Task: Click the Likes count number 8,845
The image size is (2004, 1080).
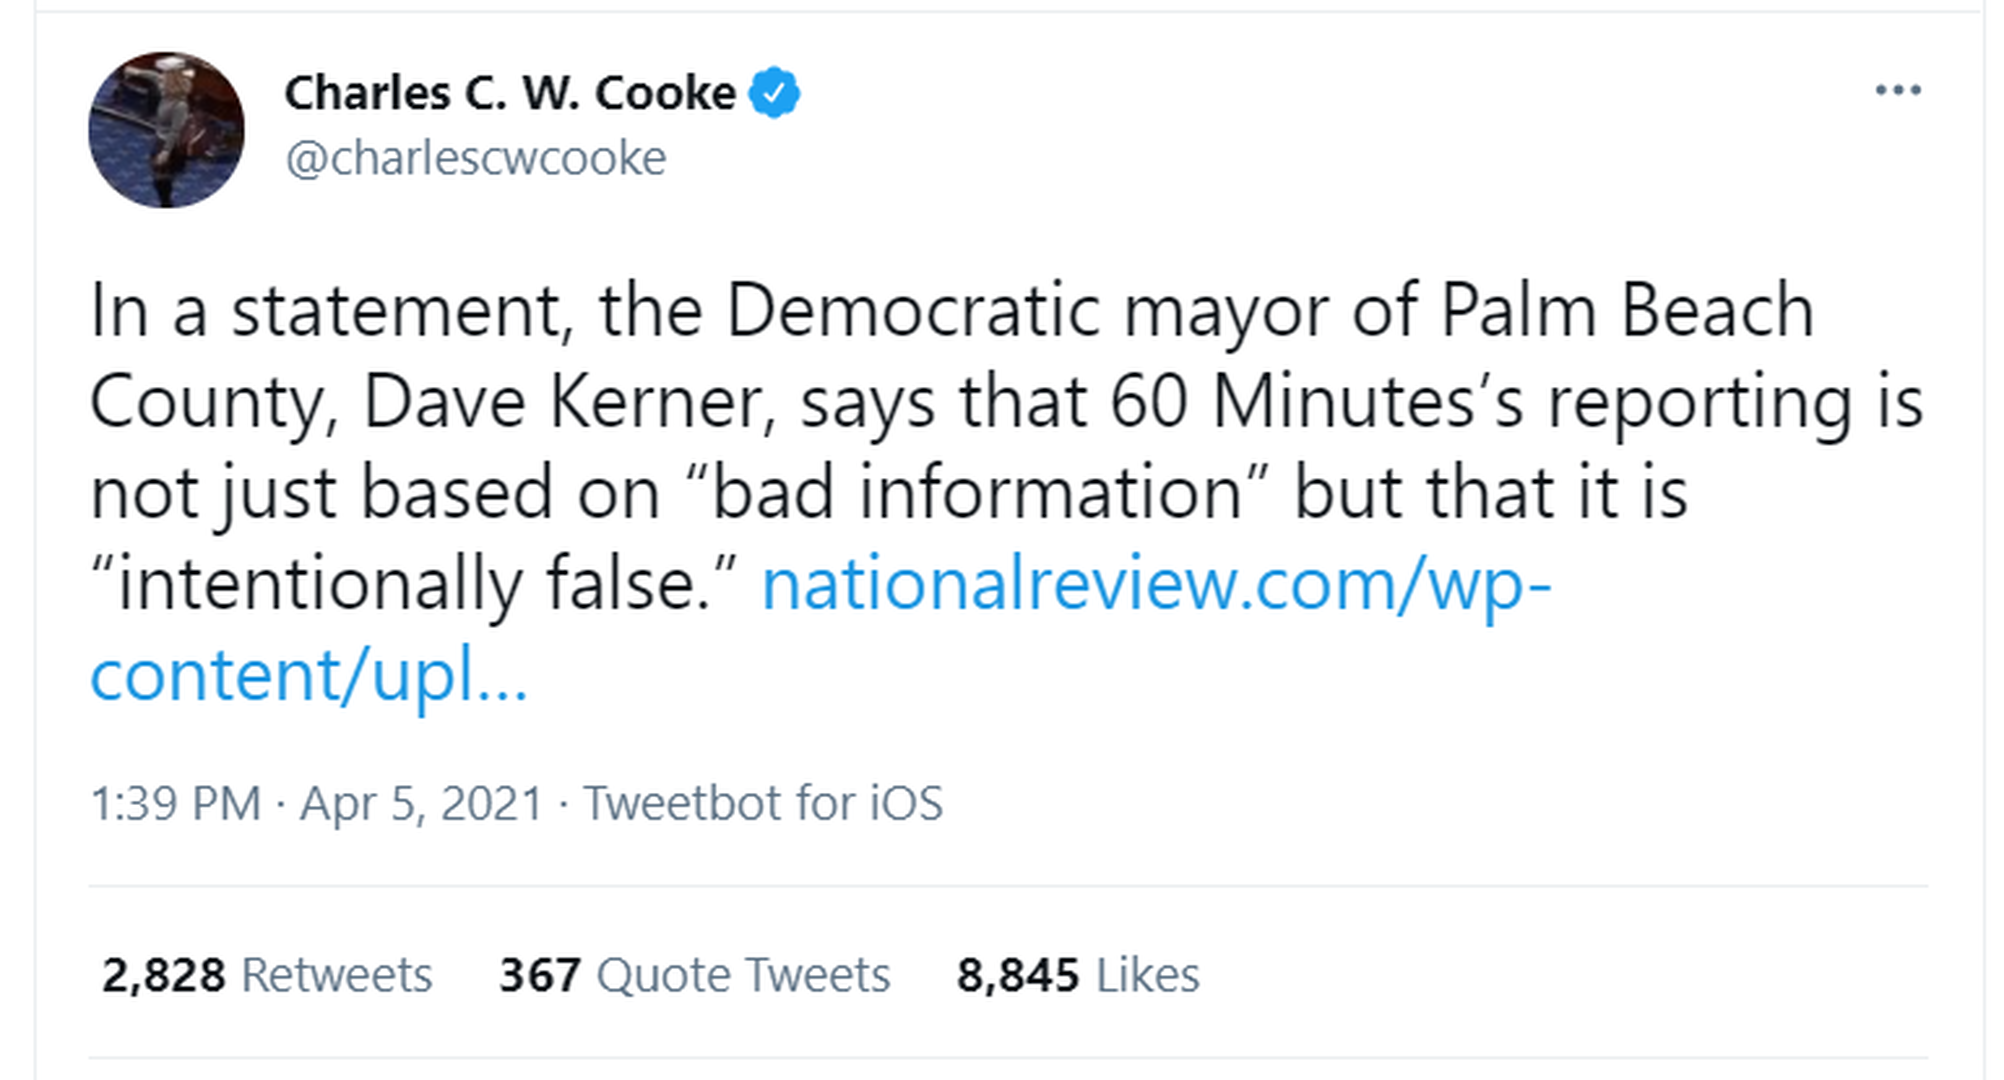Action: (1017, 975)
